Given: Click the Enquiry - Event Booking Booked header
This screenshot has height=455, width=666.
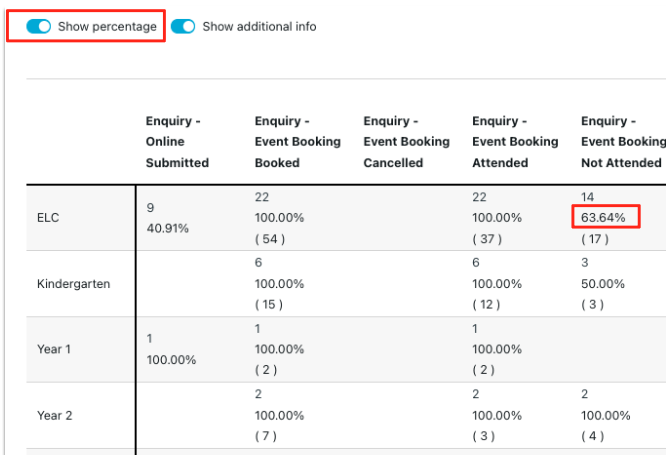Looking at the screenshot, I should (x=297, y=142).
